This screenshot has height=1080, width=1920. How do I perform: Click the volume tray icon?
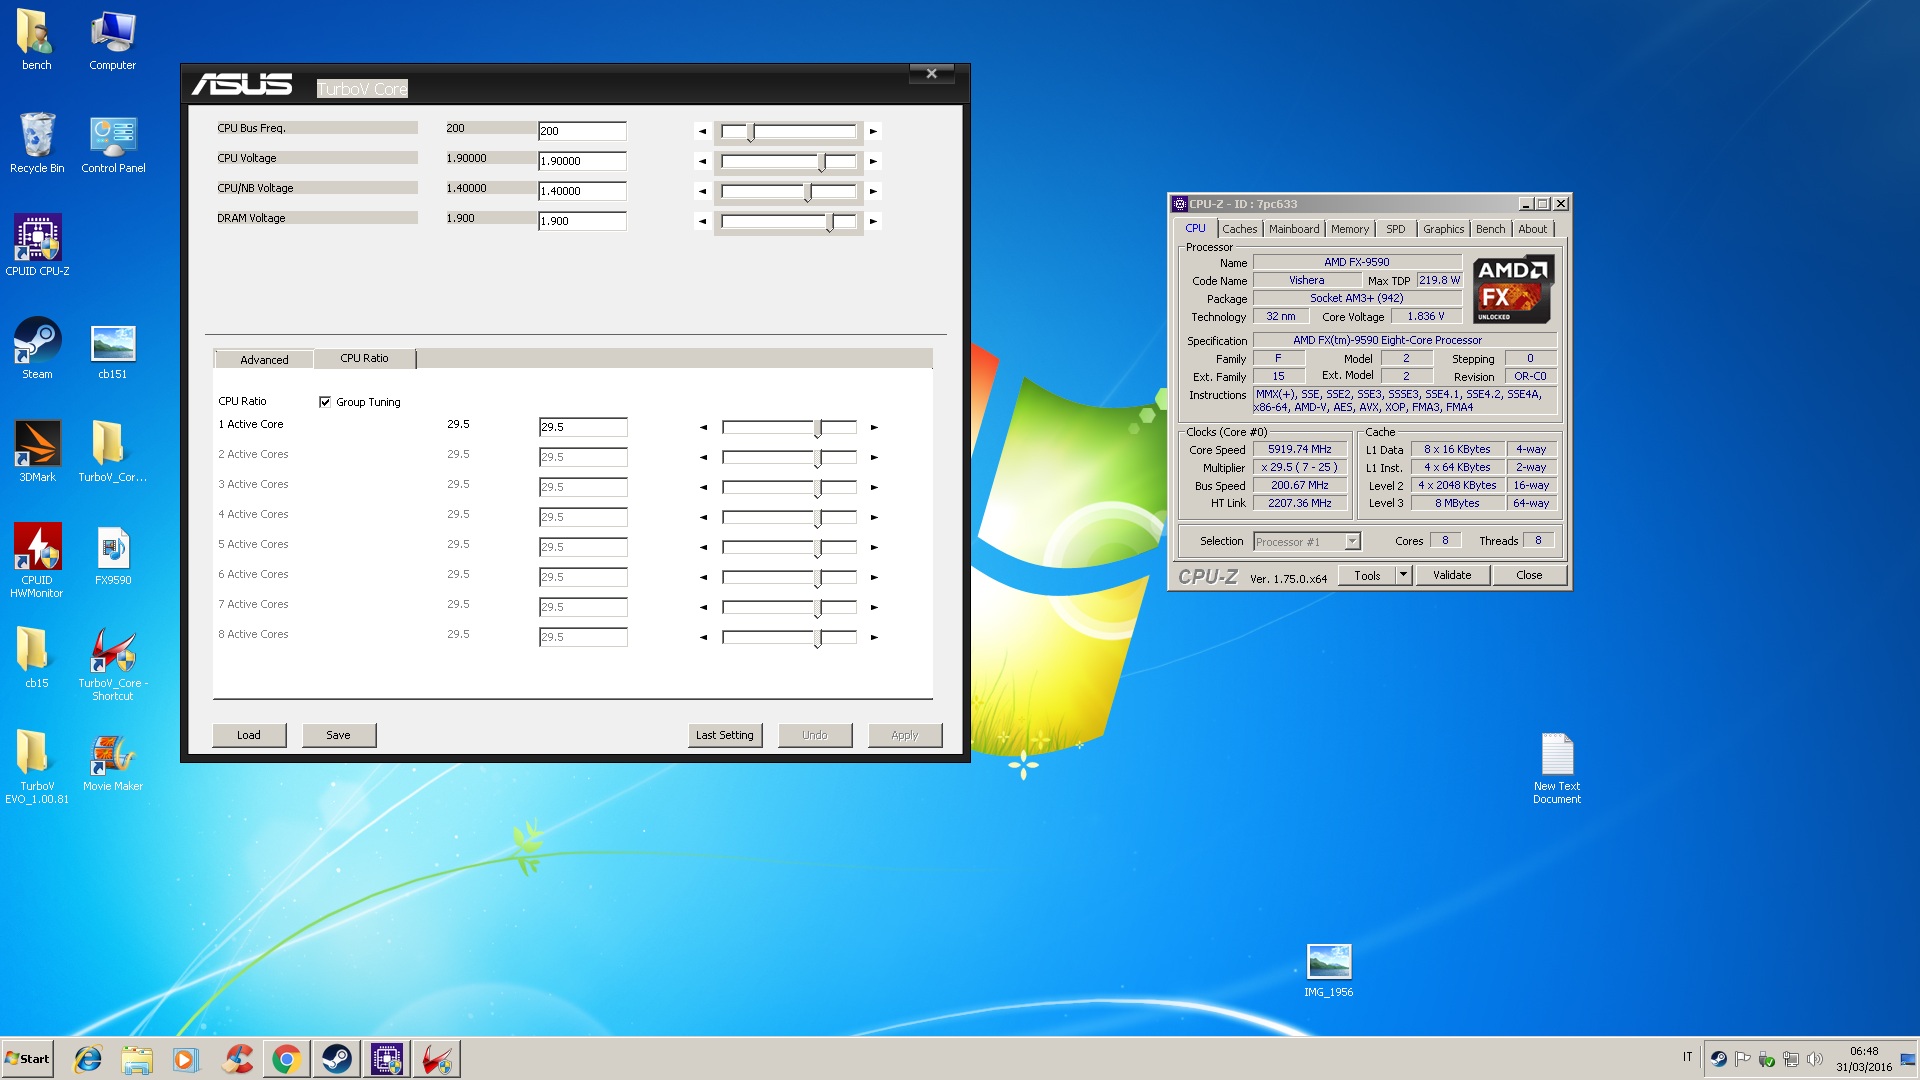[x=1815, y=1059]
